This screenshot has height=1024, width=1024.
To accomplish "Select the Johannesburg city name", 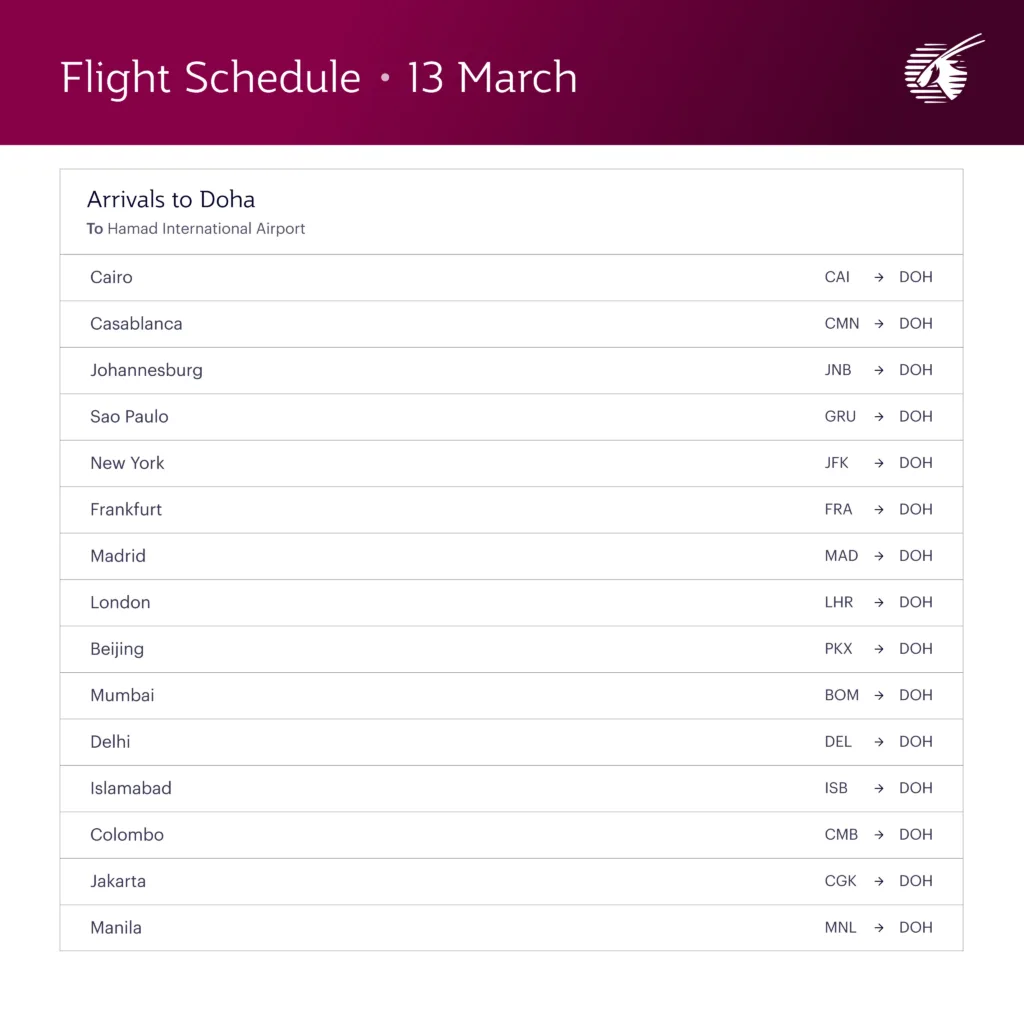I will pos(146,370).
